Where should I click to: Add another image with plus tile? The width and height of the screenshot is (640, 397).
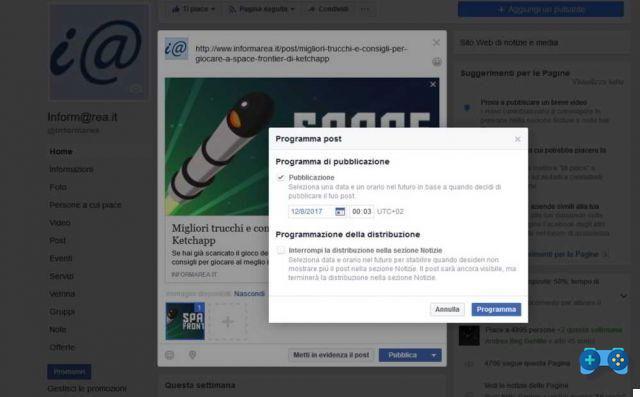click(x=228, y=322)
